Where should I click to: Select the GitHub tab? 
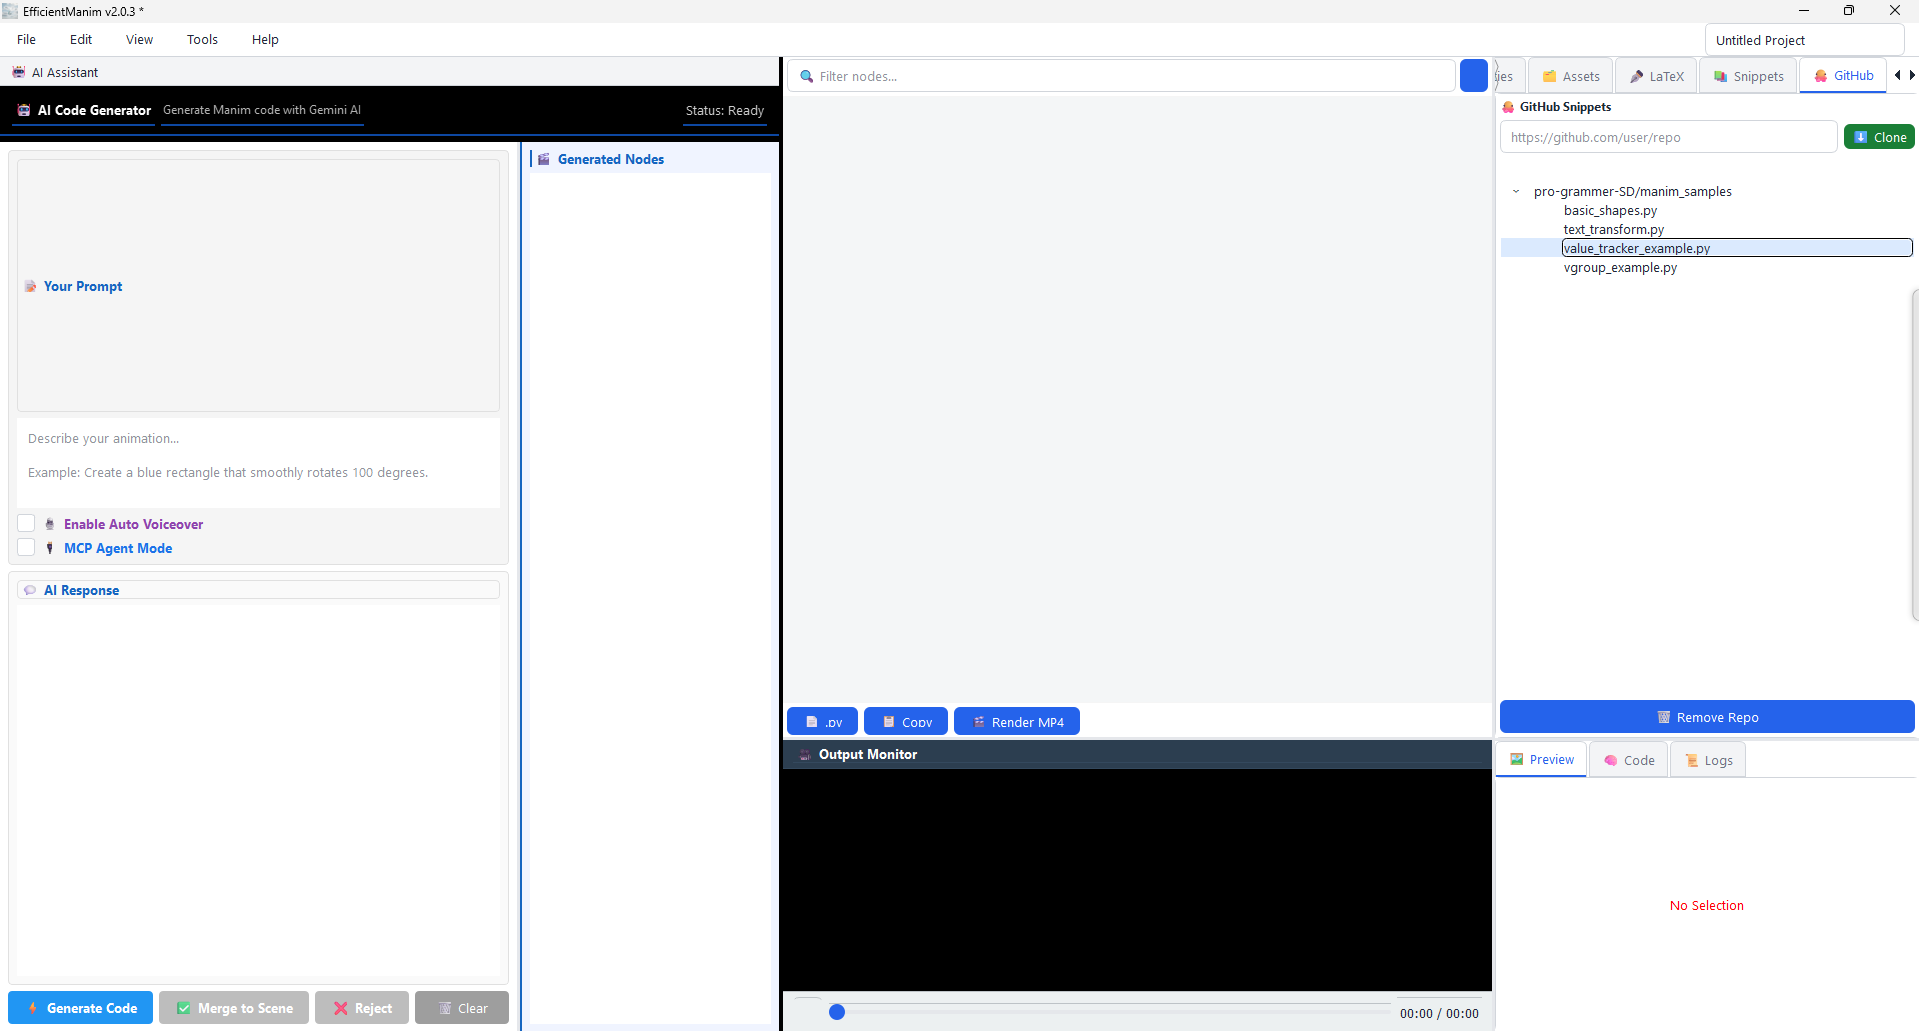(x=1843, y=76)
